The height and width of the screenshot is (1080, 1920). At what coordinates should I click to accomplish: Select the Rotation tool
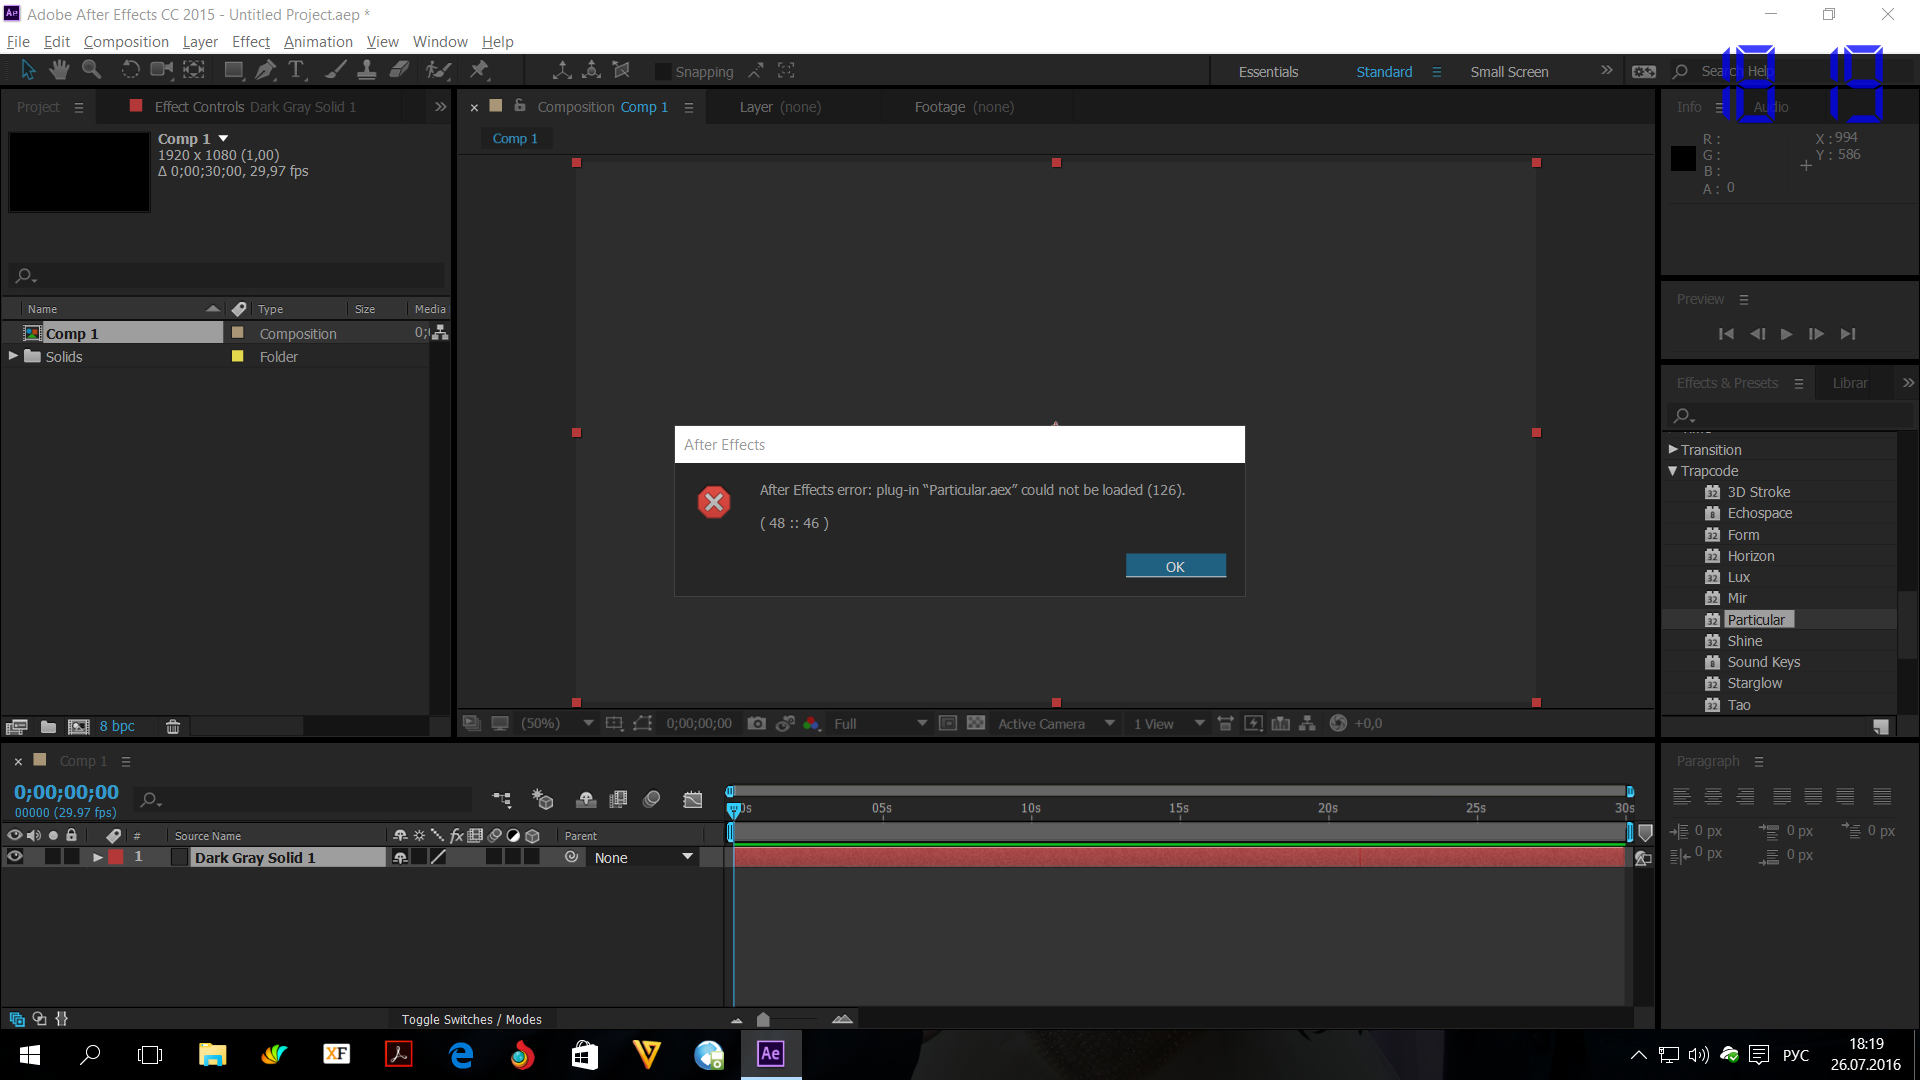(130, 70)
